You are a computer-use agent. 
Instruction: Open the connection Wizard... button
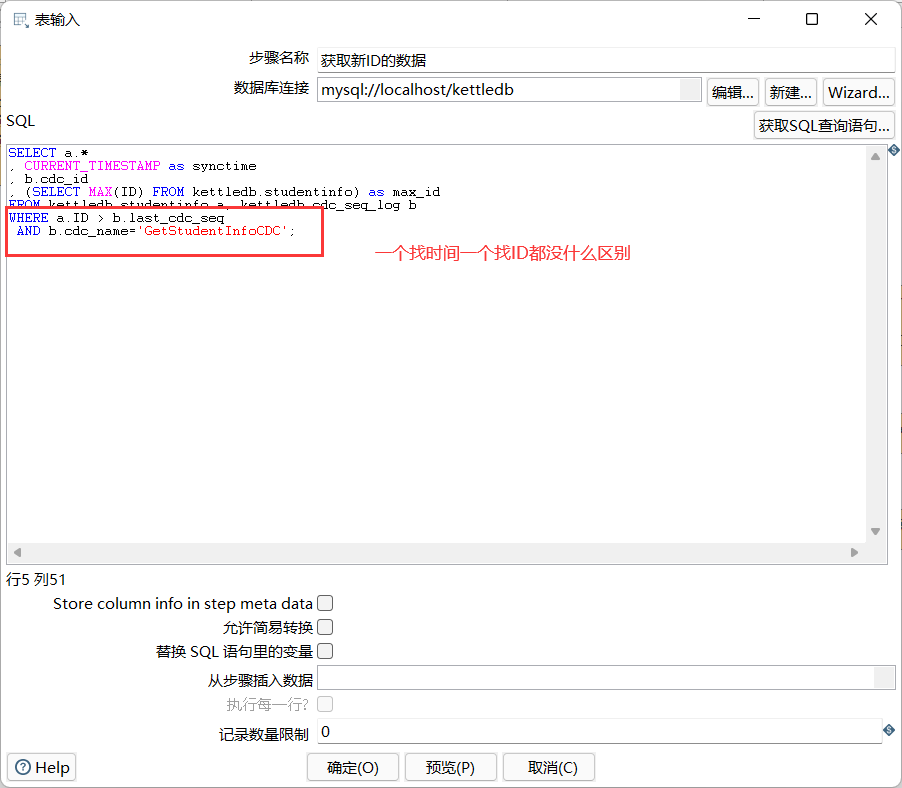pos(859,92)
